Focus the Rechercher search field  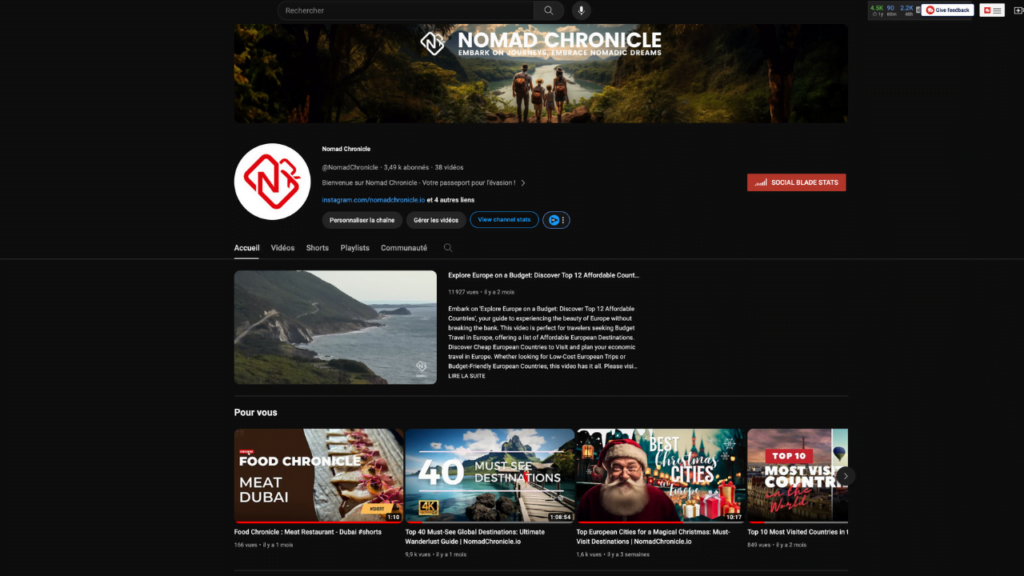click(406, 10)
